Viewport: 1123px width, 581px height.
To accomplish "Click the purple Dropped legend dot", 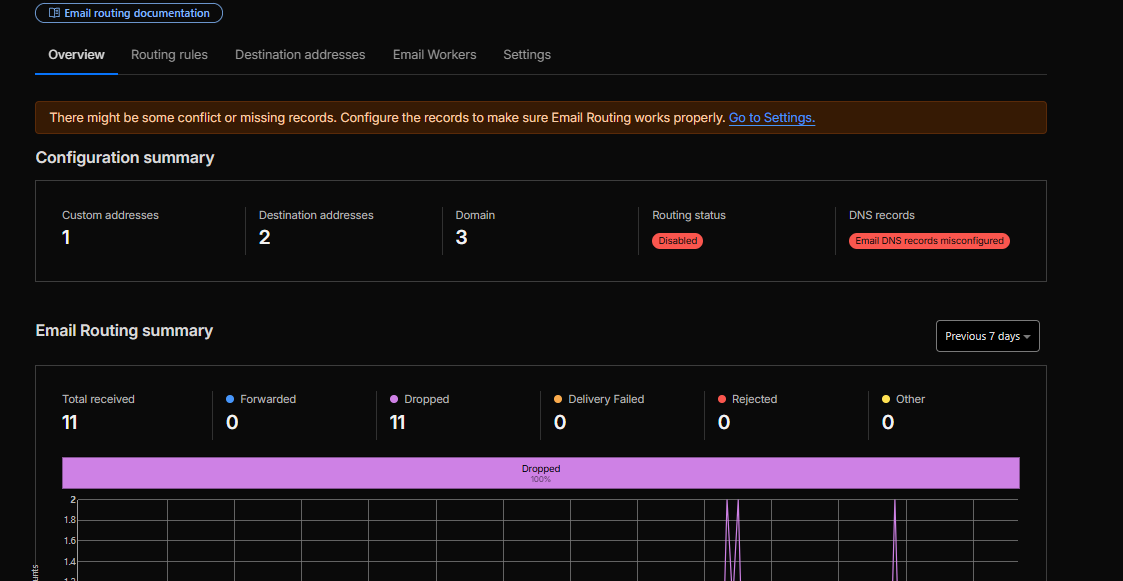I will coord(394,399).
